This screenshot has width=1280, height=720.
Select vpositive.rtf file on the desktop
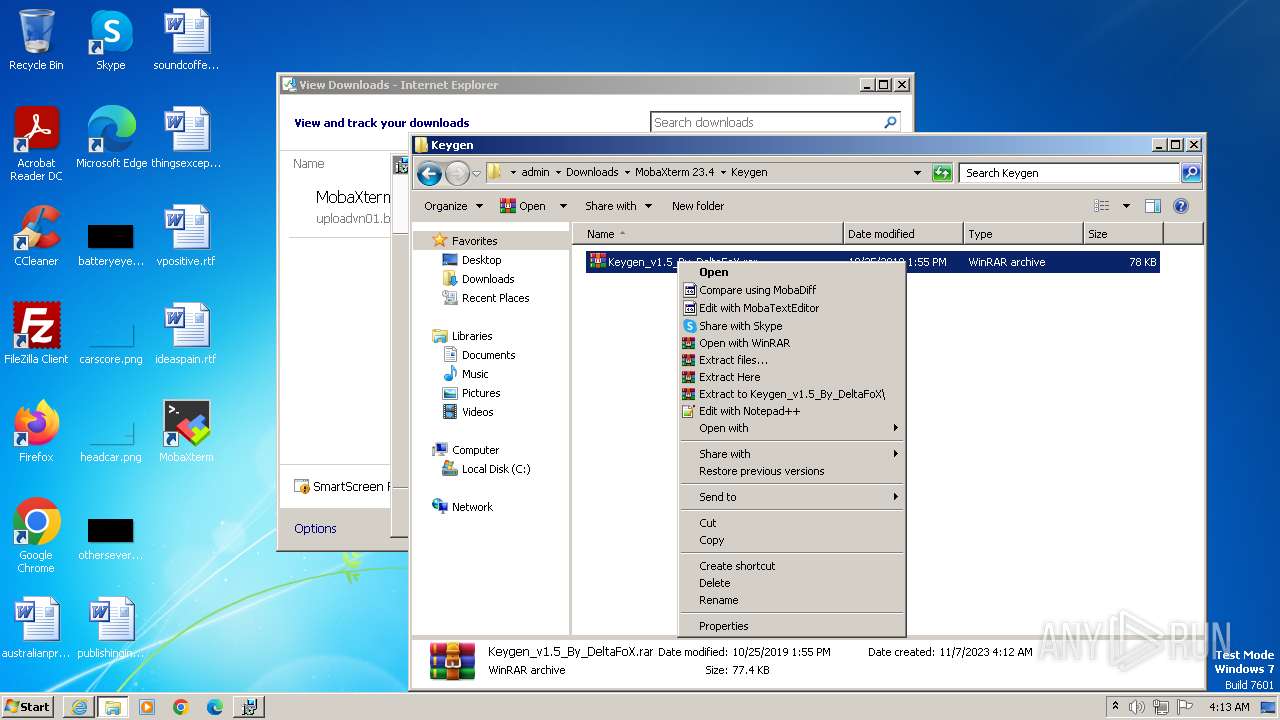[x=186, y=236]
